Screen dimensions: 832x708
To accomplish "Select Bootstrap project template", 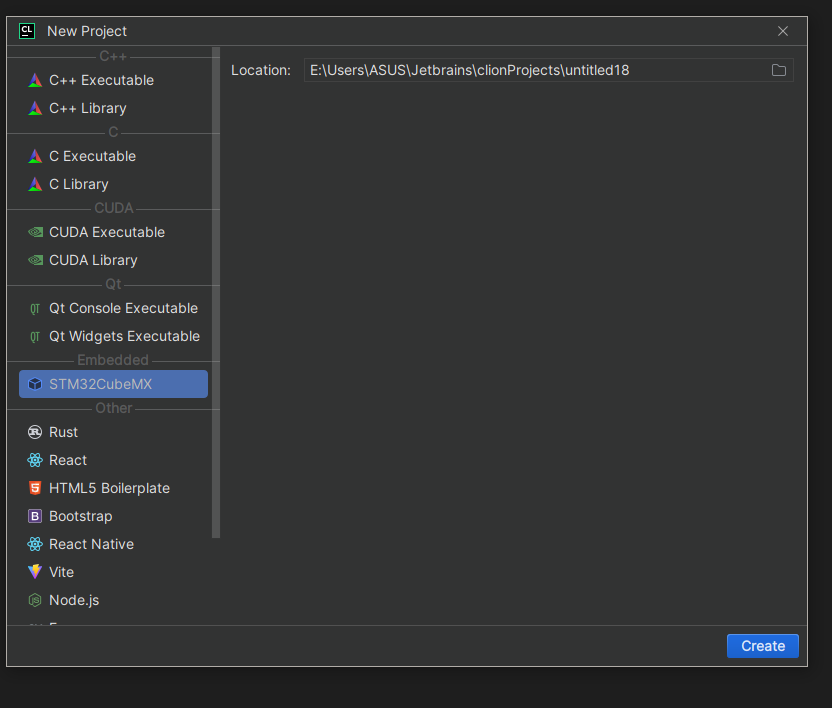I will point(113,516).
